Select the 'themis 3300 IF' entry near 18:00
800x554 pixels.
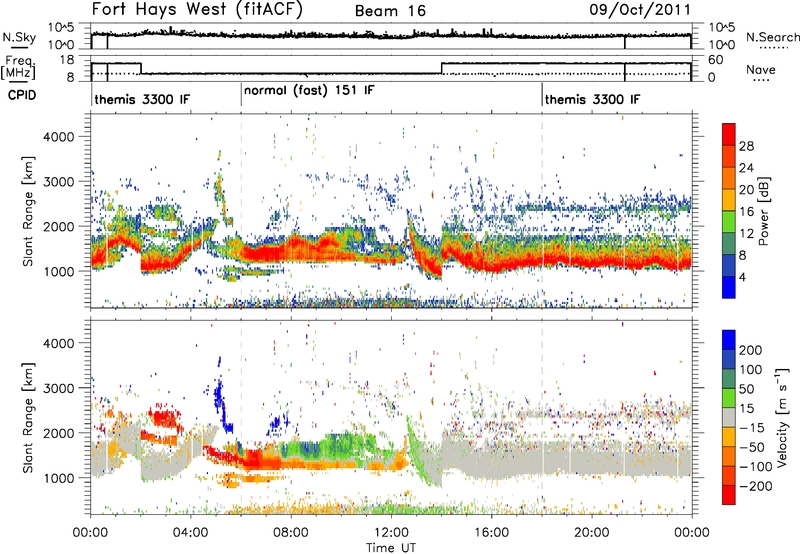point(592,99)
